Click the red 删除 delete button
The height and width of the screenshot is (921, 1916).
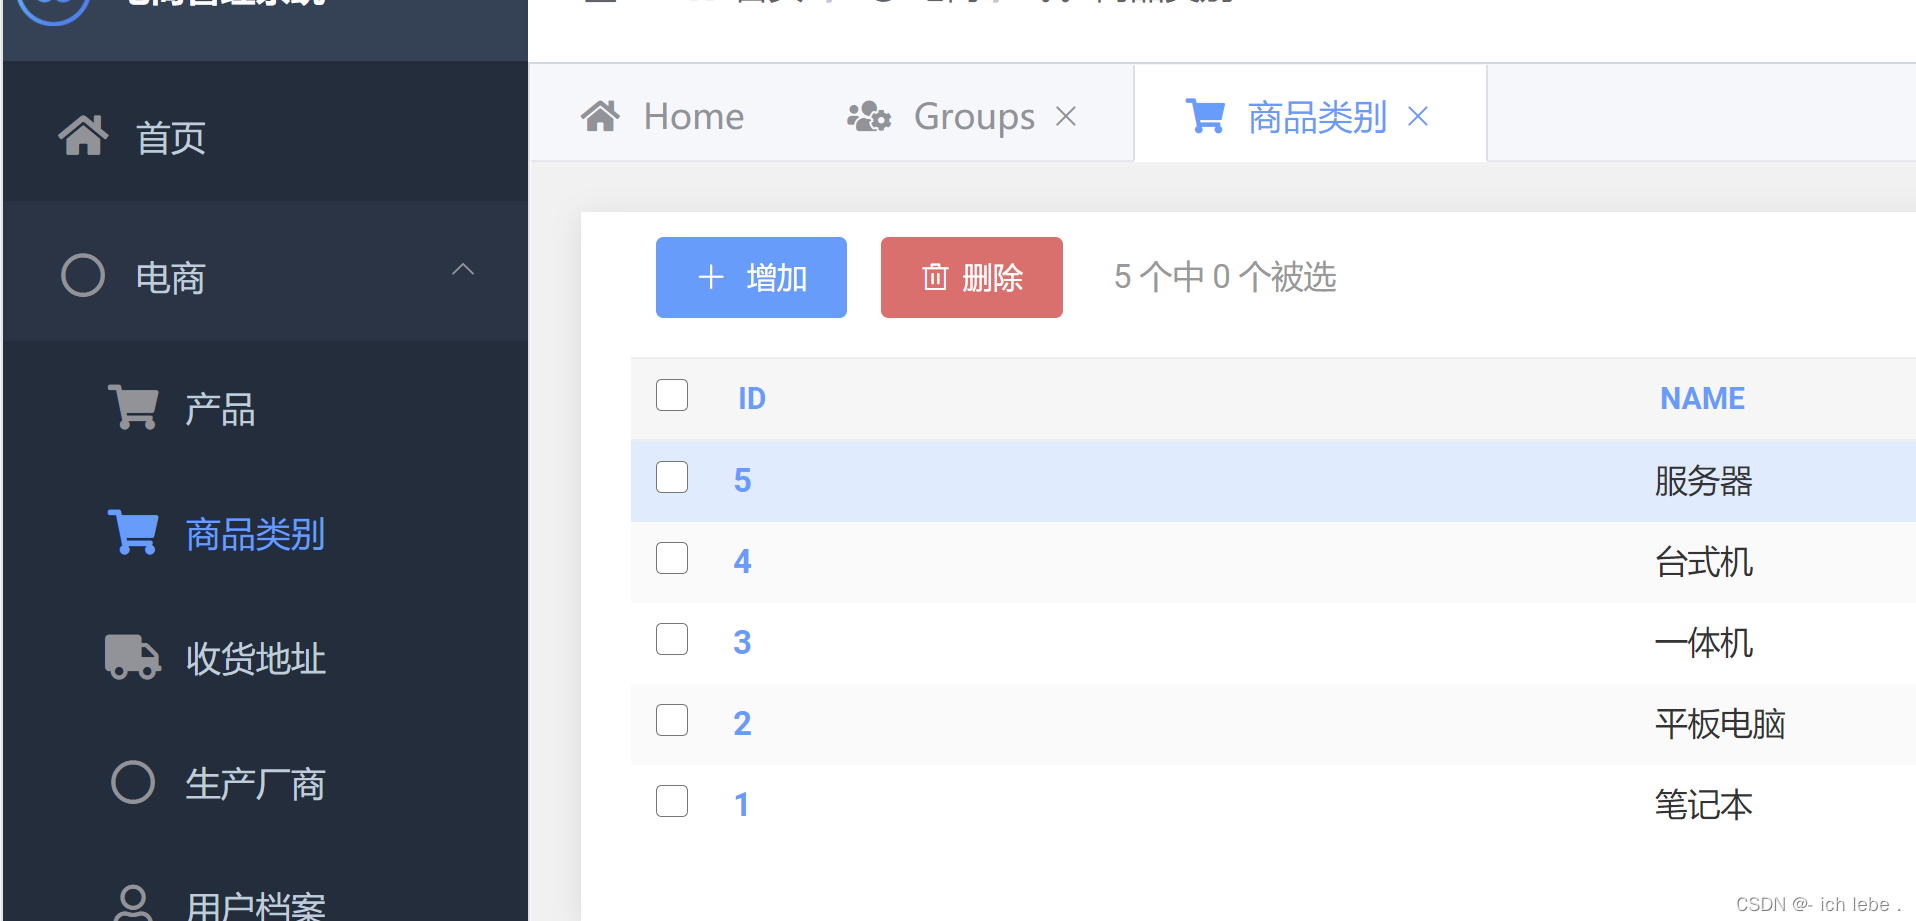tap(970, 277)
